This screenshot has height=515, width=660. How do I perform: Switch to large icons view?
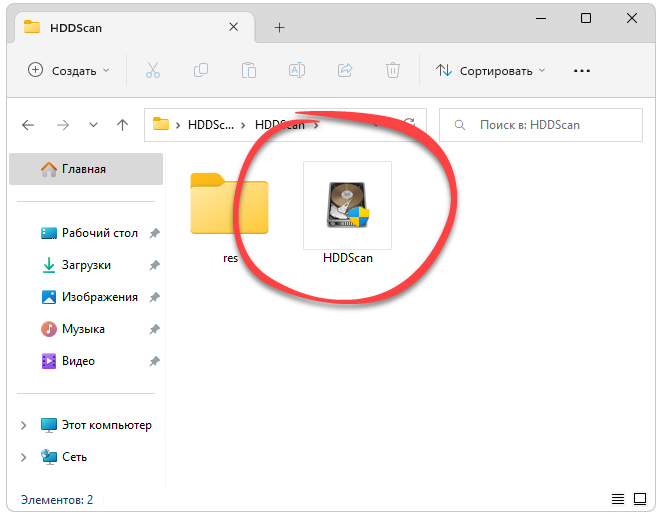pos(640,499)
